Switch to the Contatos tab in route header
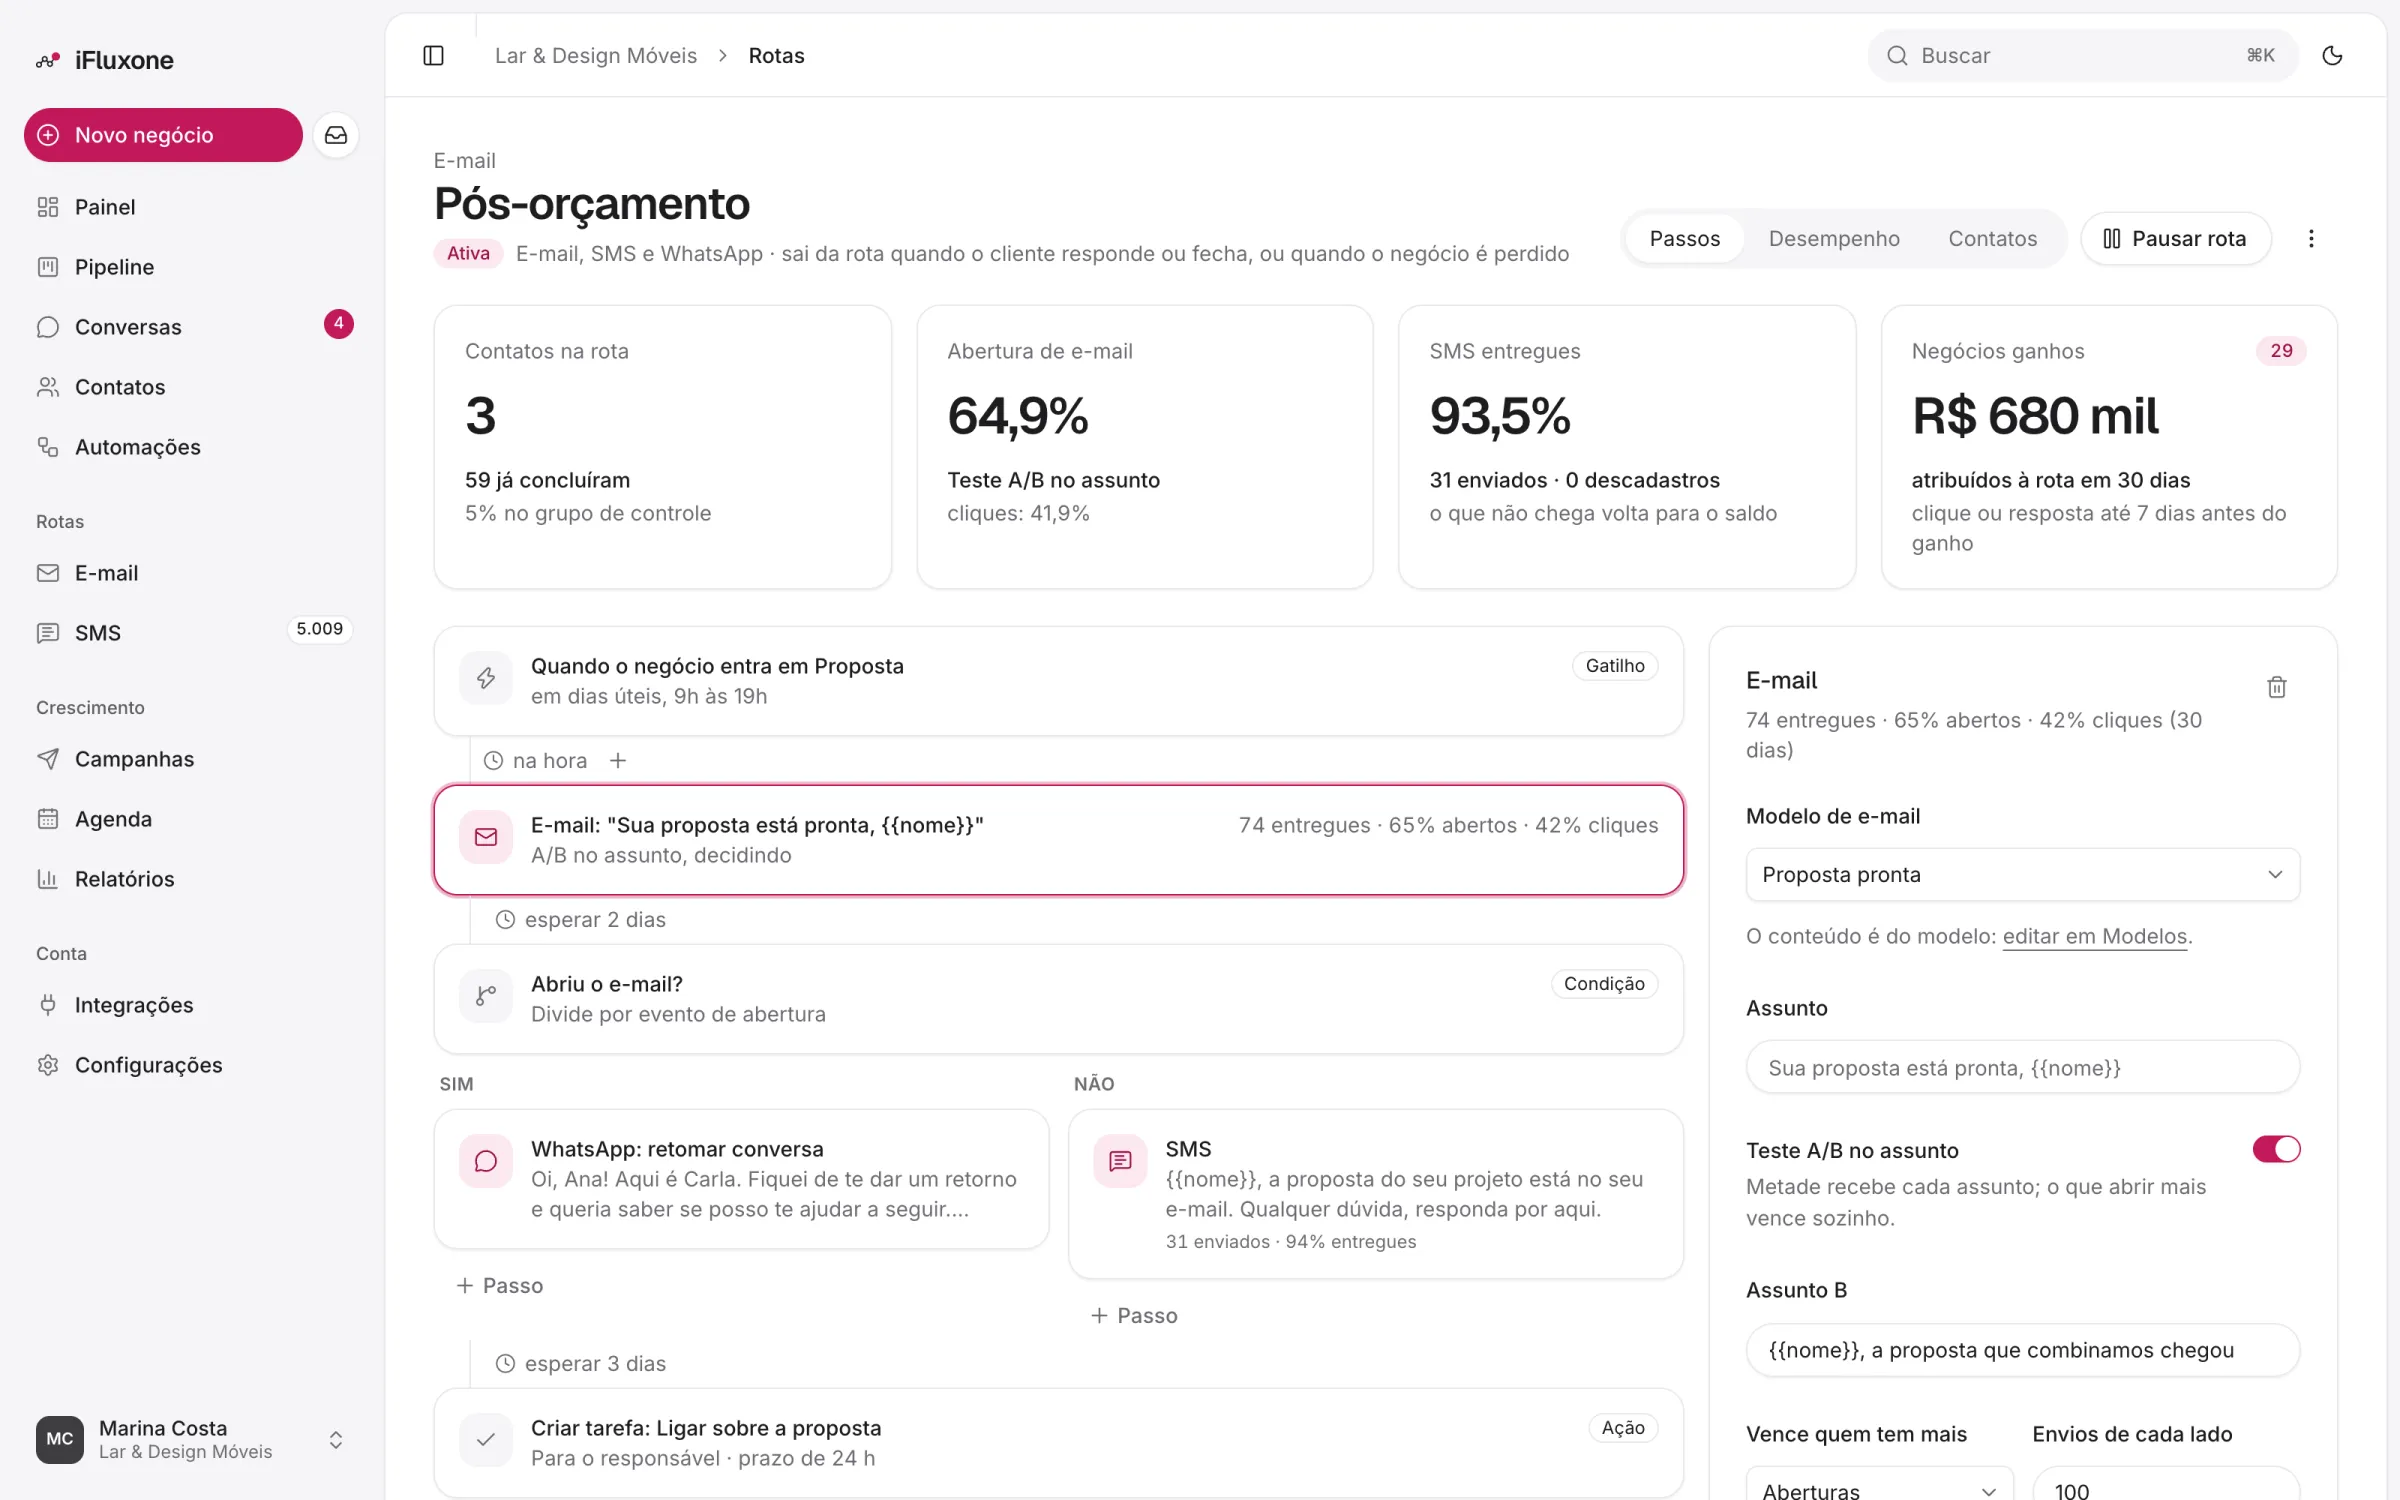 point(1992,238)
